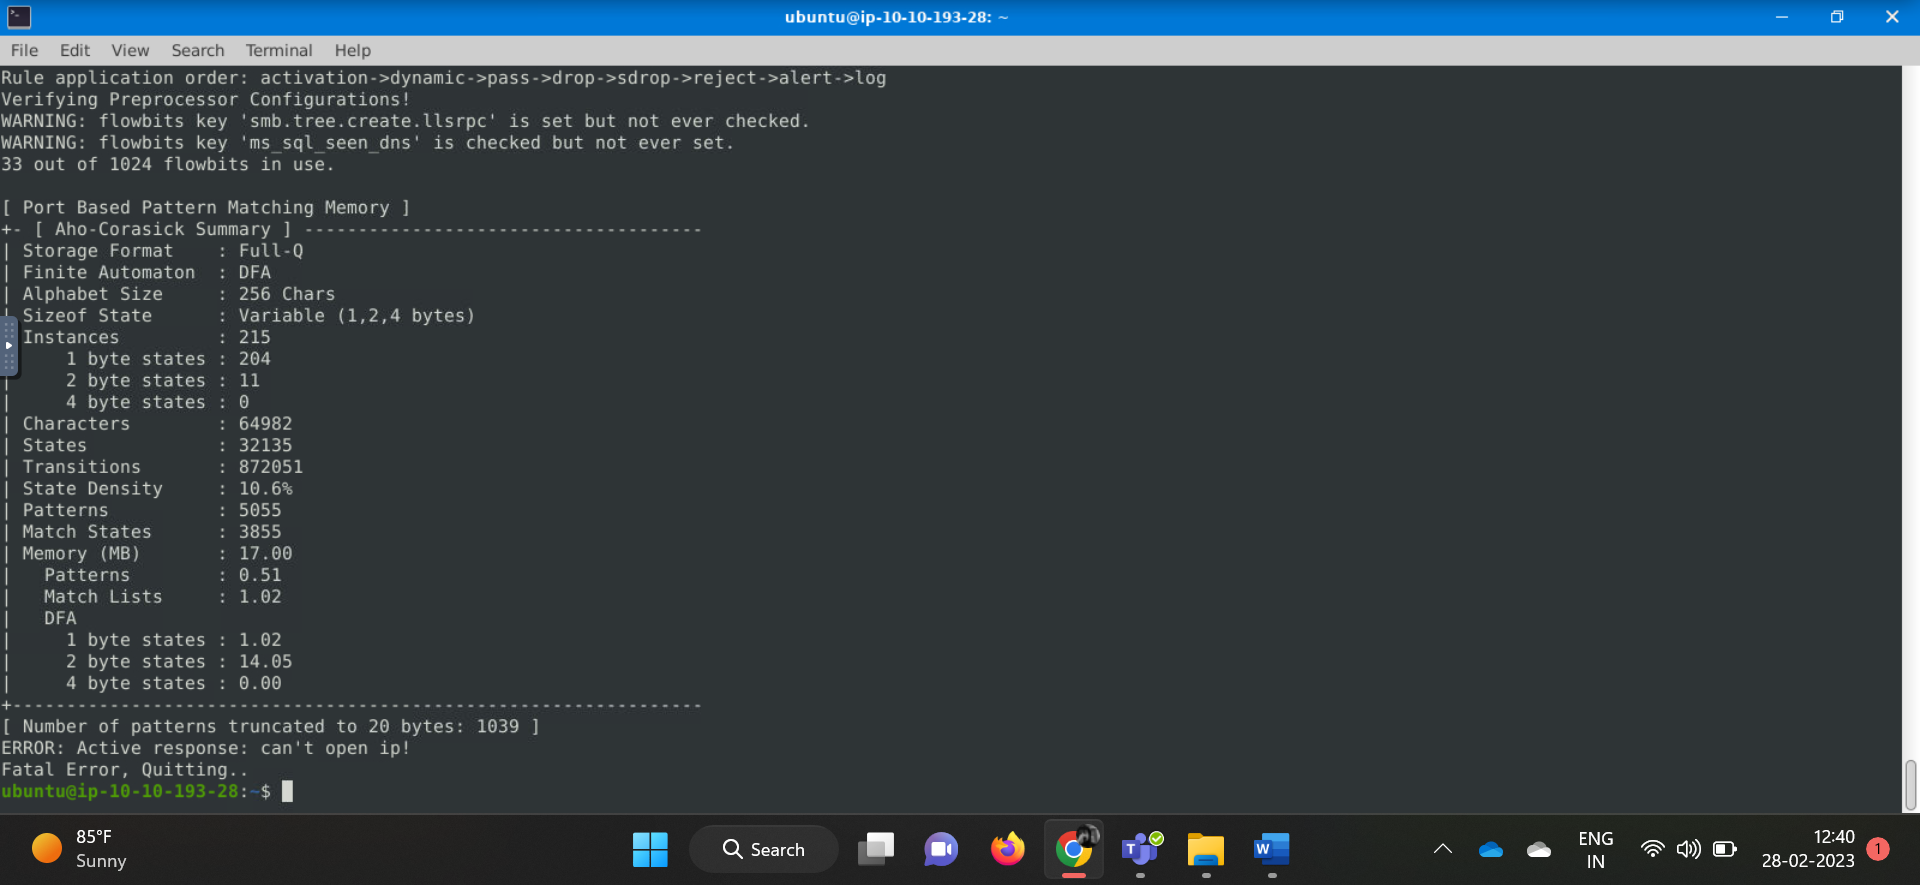The height and width of the screenshot is (885, 1920).
Task: Open File Explorer from the taskbar
Action: click(x=1206, y=849)
